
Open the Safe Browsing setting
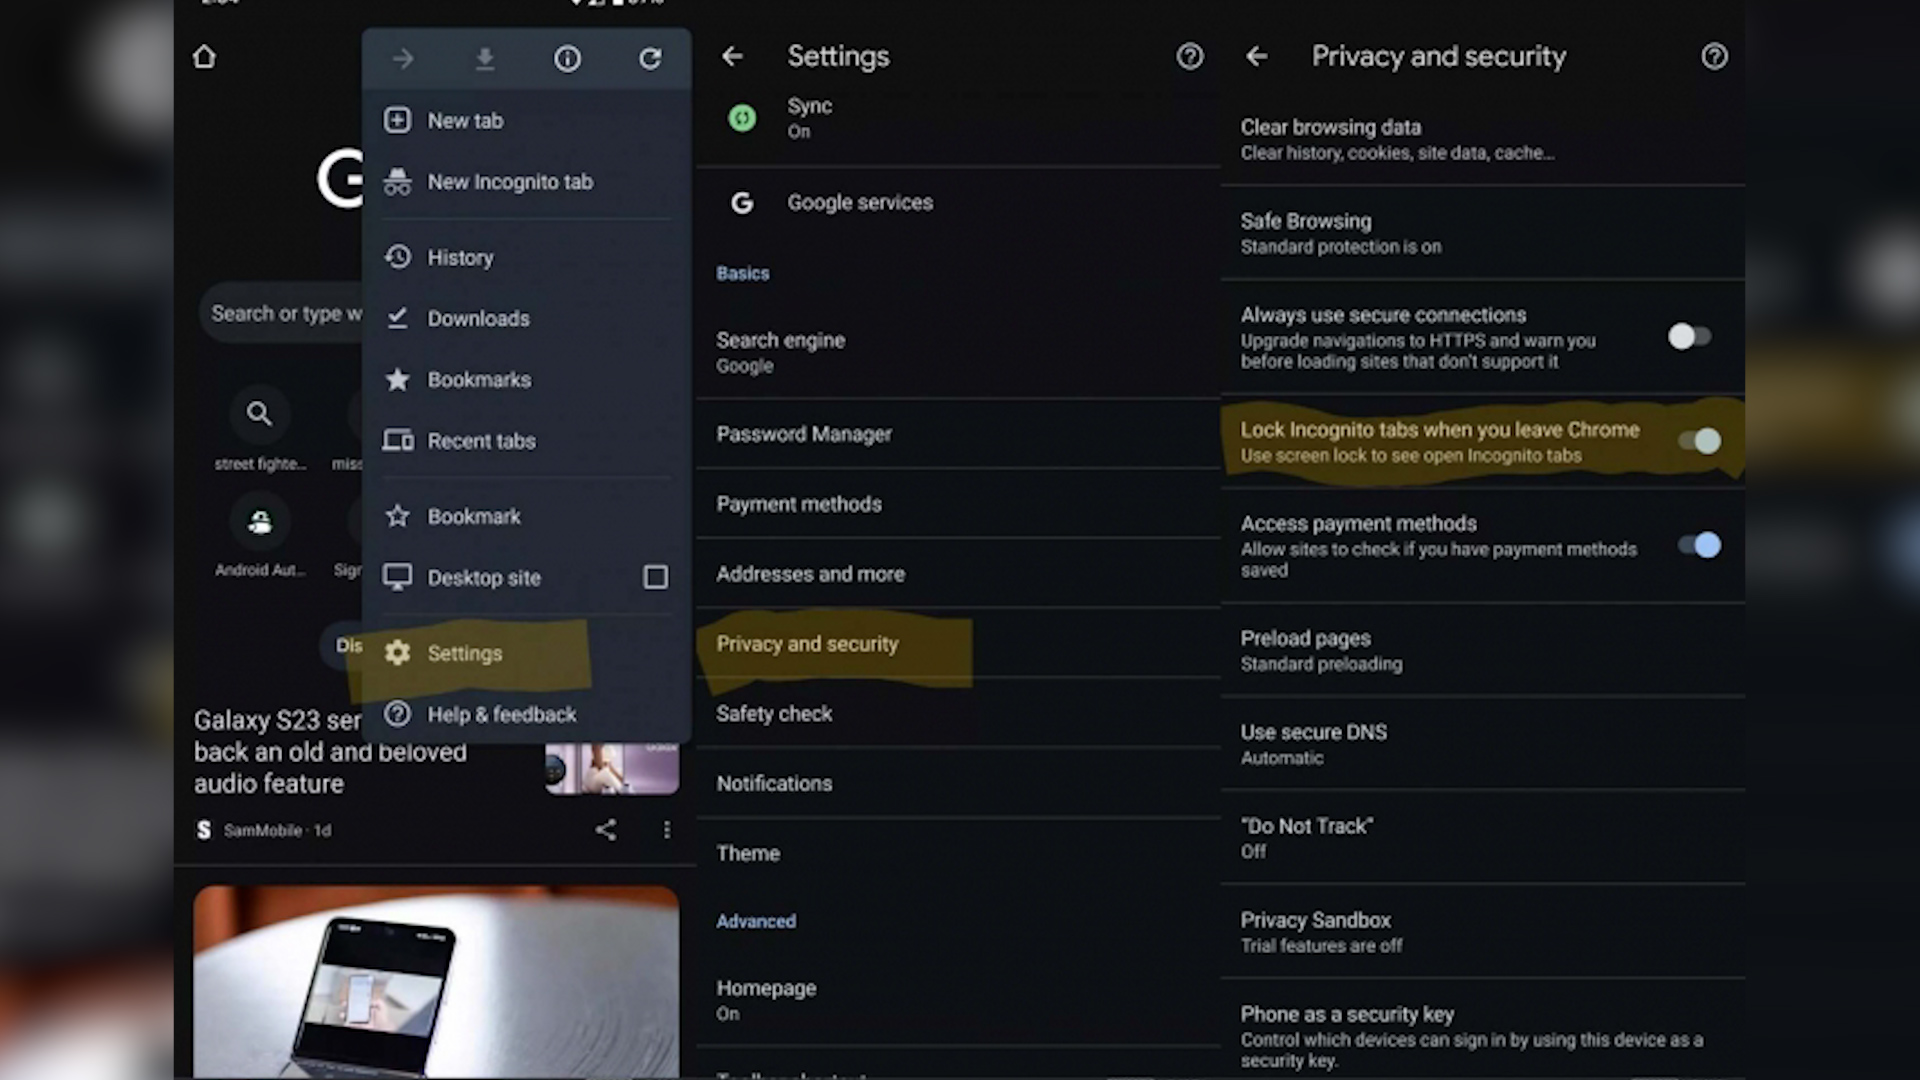1483,233
